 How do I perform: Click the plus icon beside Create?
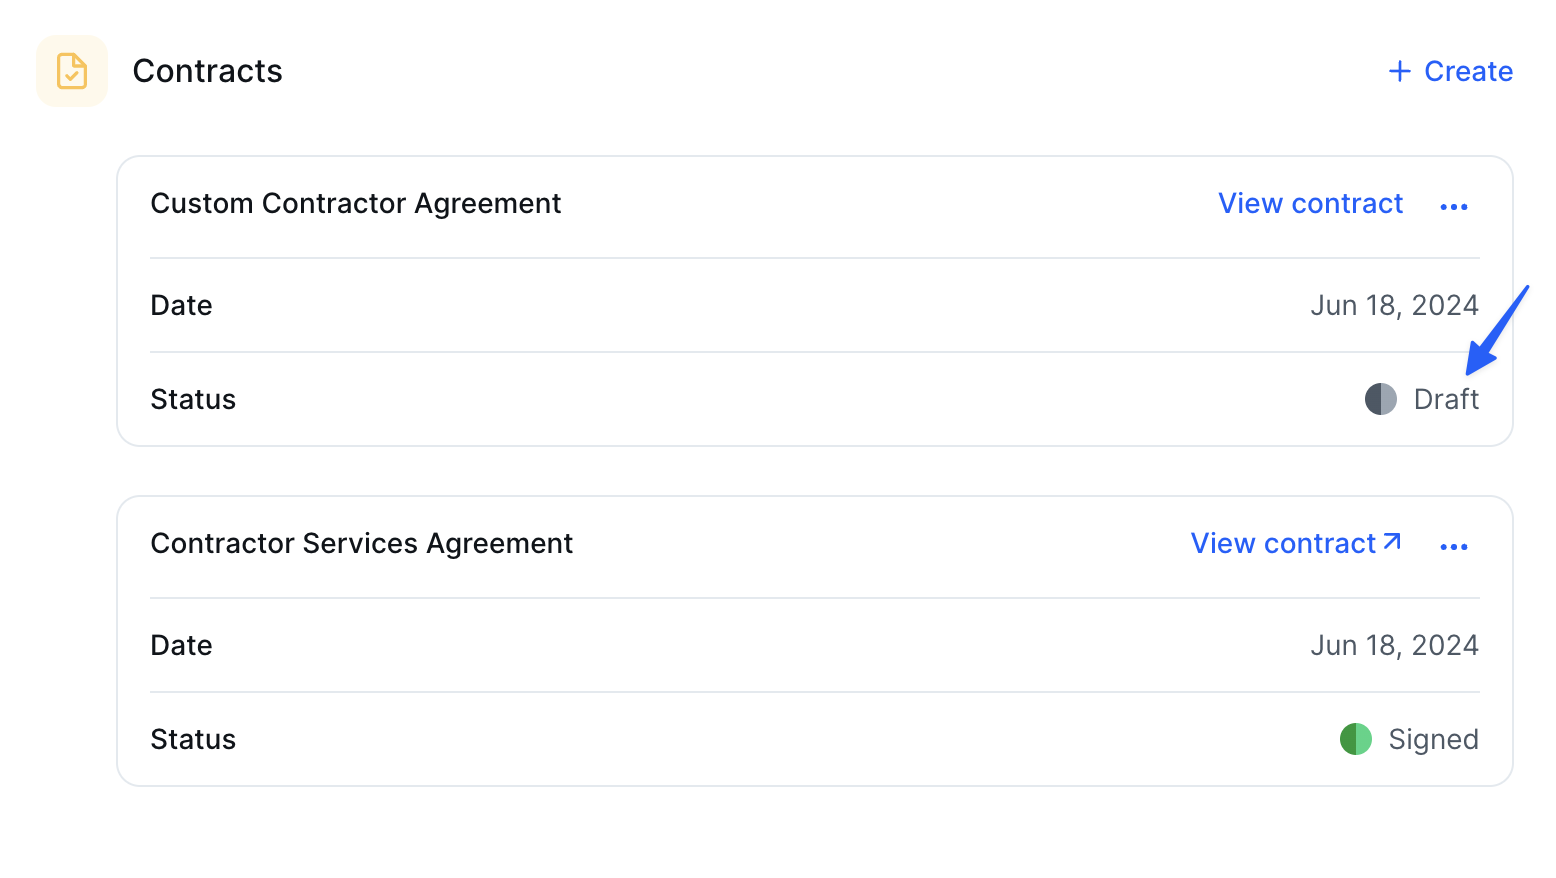tap(1400, 71)
